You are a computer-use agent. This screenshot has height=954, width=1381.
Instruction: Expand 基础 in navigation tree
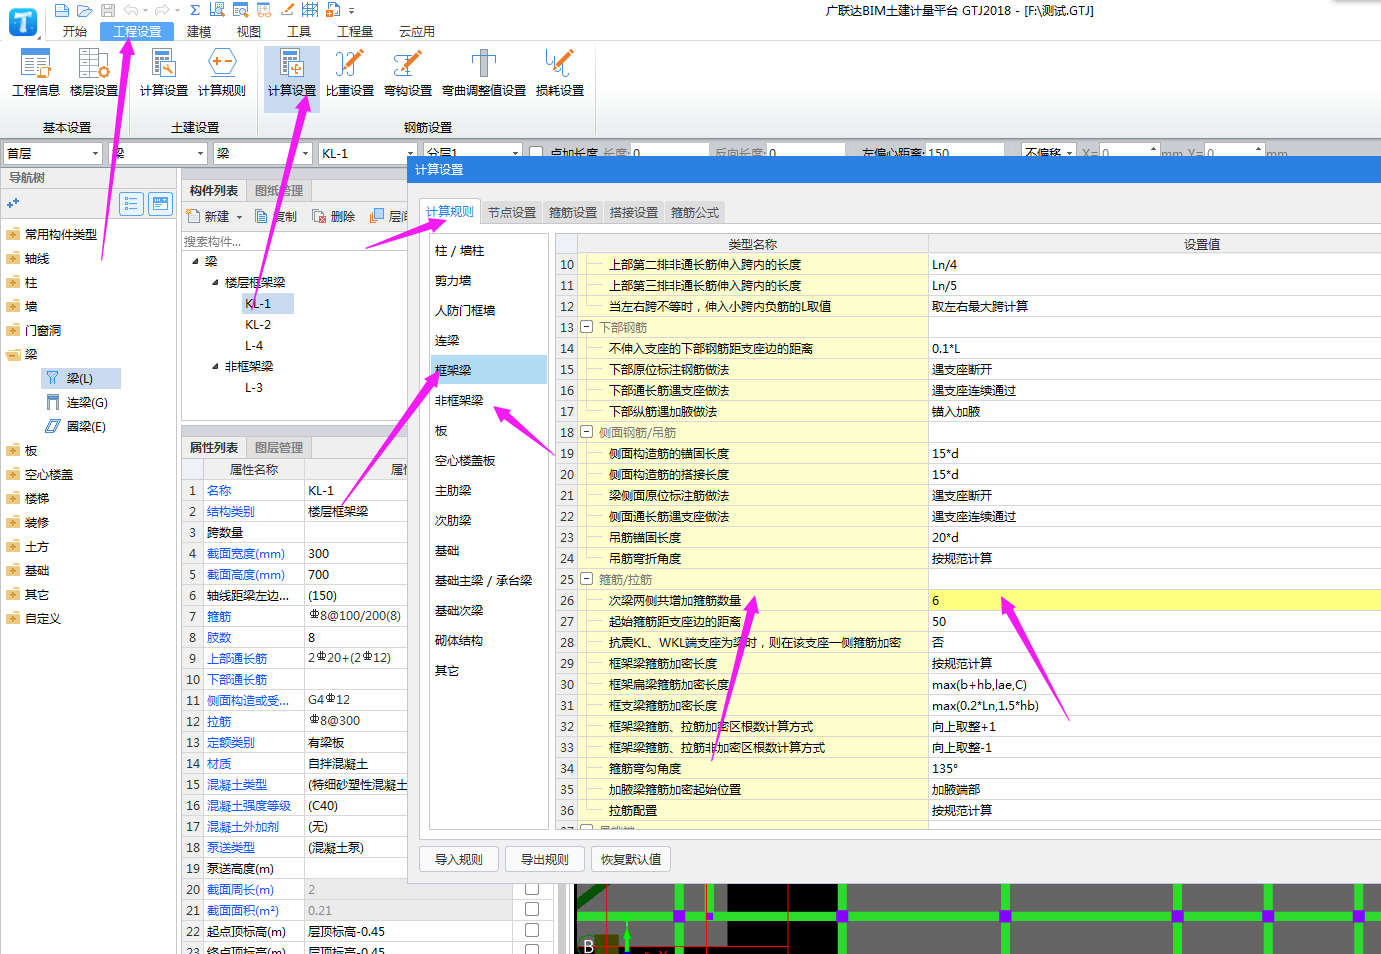tap(13, 570)
